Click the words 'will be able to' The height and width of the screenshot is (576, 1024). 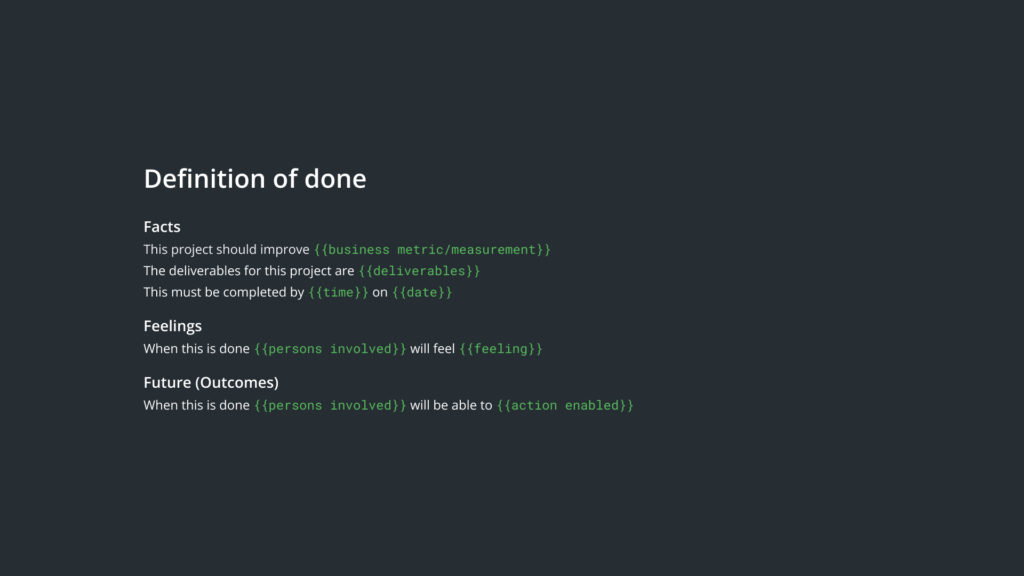451,406
